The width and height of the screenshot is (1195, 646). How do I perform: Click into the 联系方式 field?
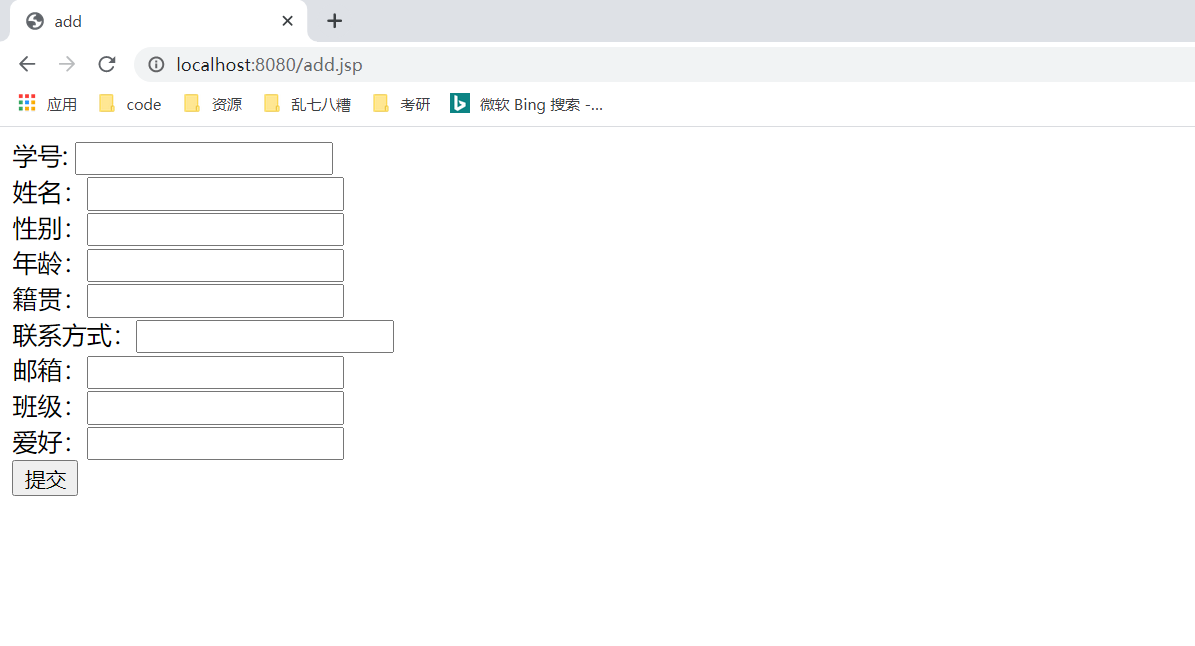click(264, 337)
